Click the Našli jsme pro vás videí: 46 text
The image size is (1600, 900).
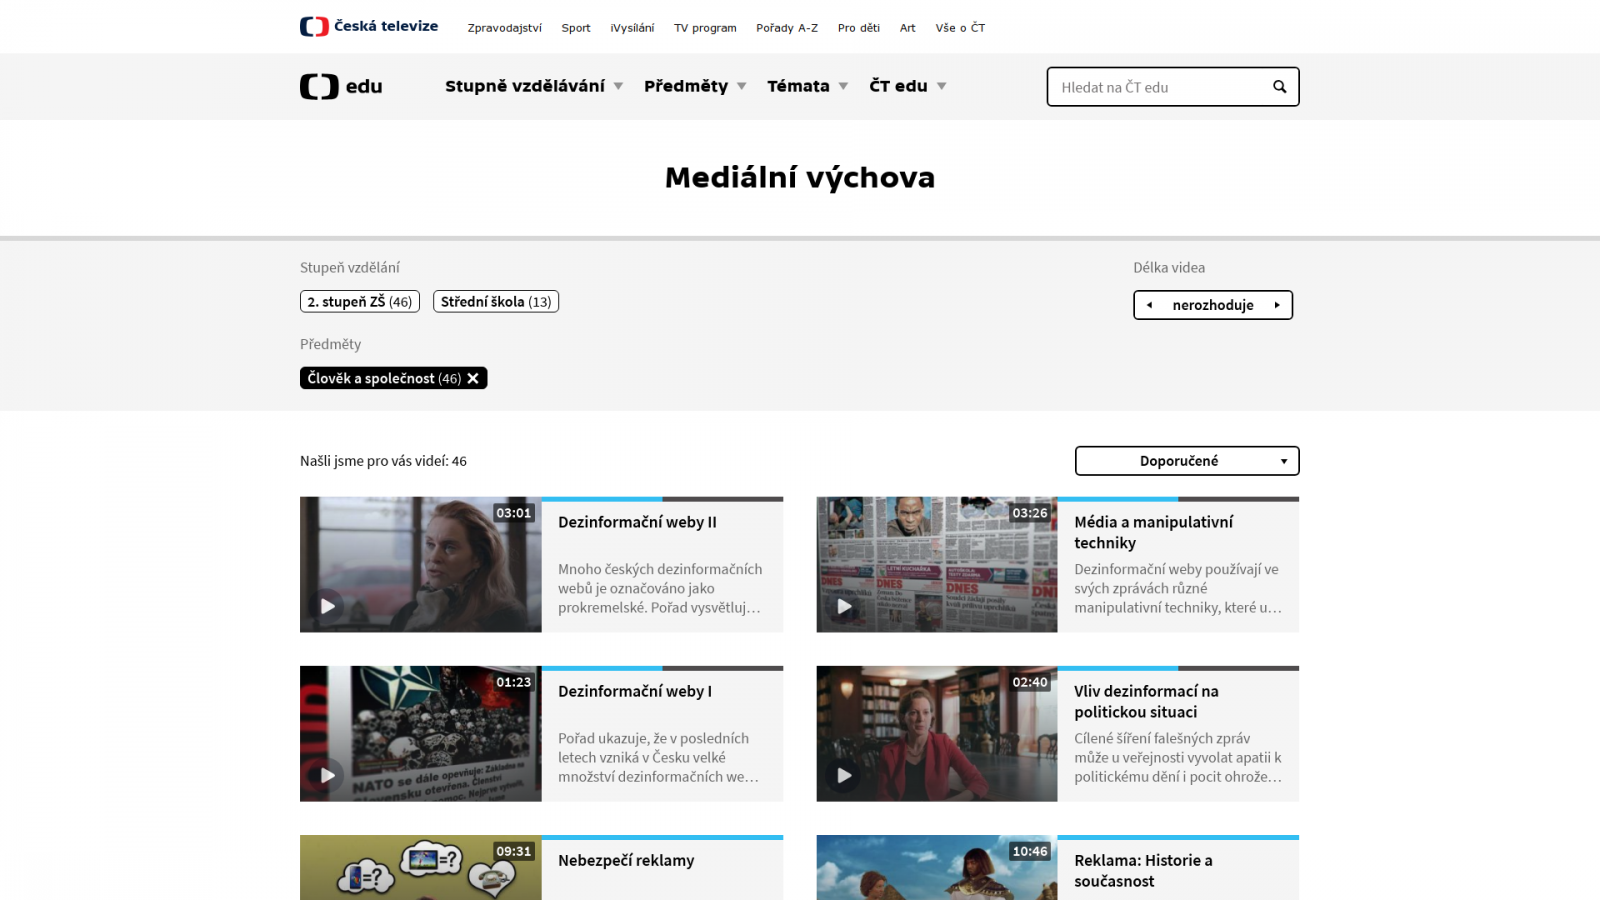tap(383, 461)
